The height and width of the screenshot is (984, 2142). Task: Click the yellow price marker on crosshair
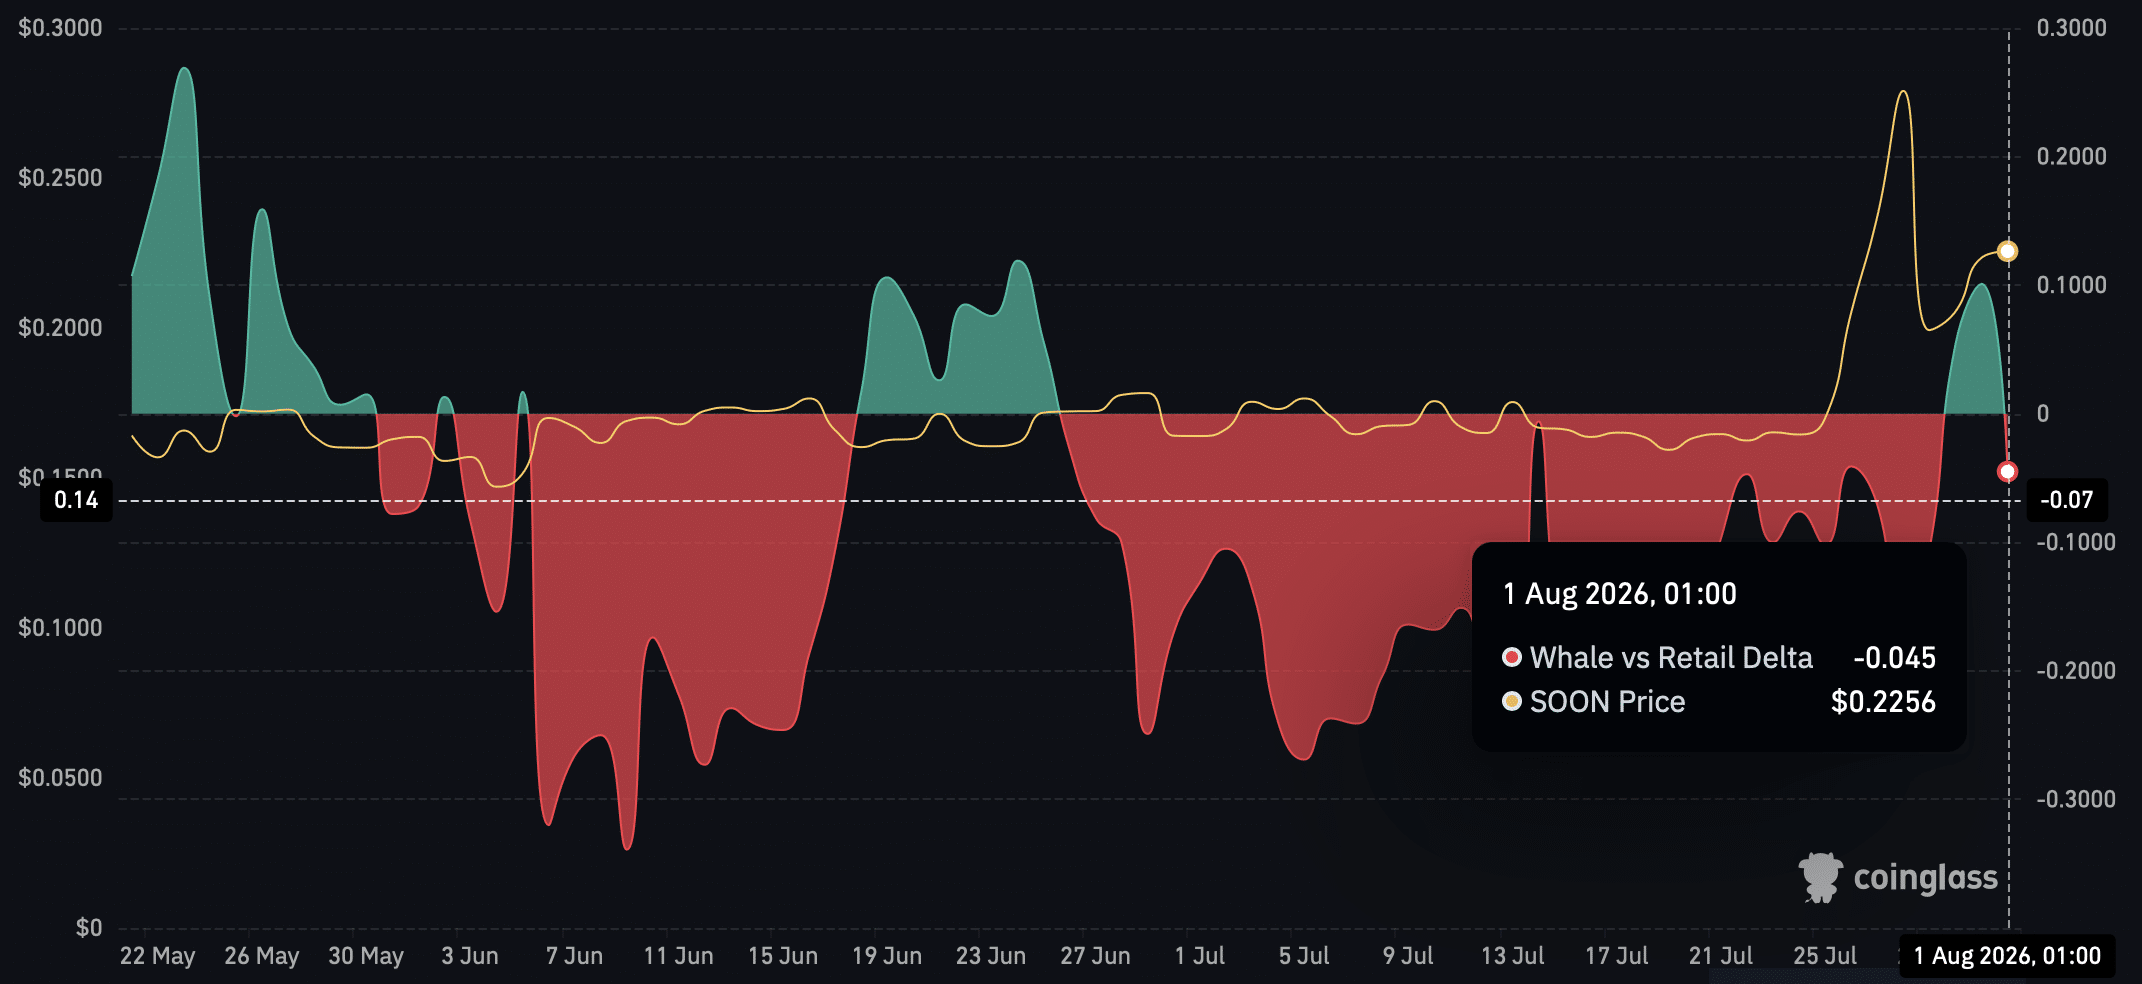(x=2007, y=251)
